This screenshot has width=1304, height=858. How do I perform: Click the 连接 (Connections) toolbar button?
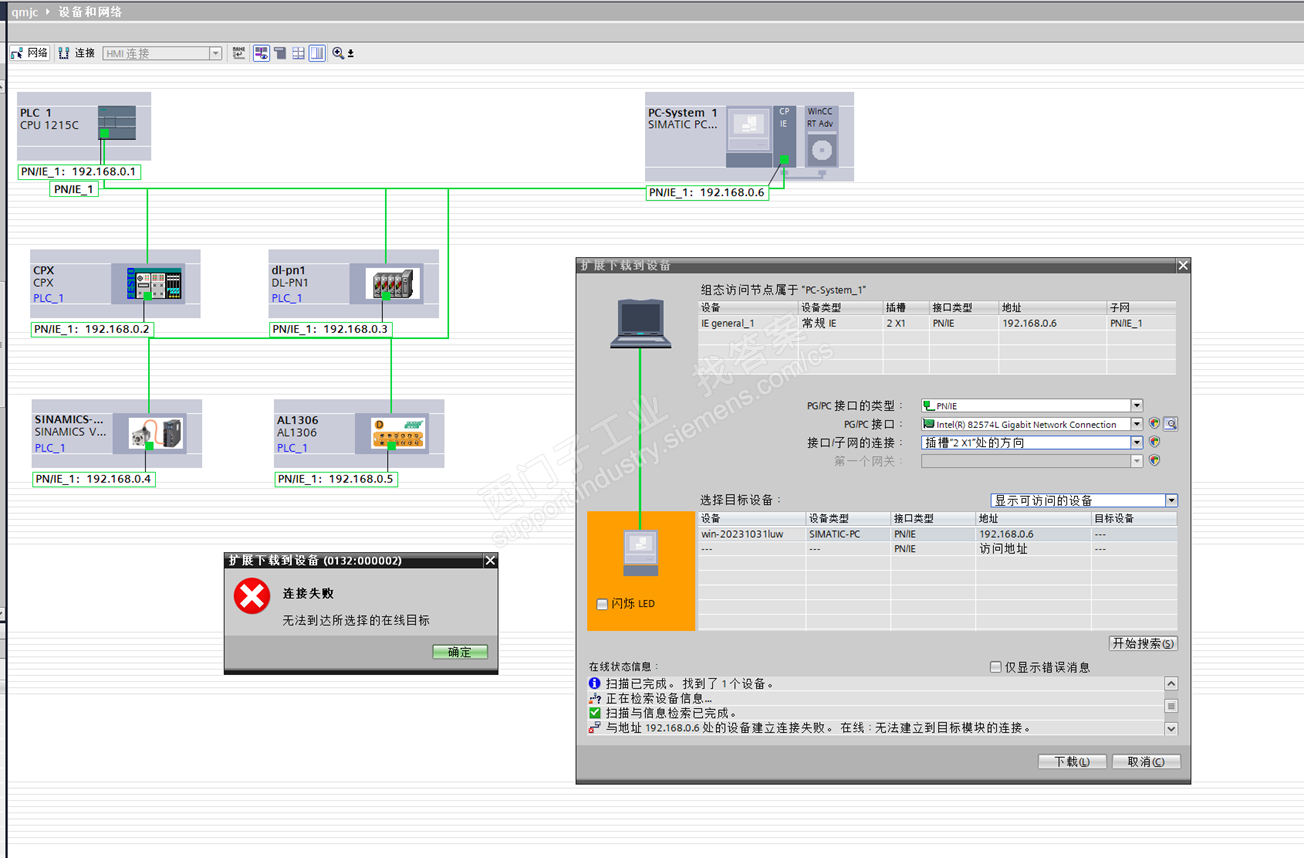pos(77,53)
